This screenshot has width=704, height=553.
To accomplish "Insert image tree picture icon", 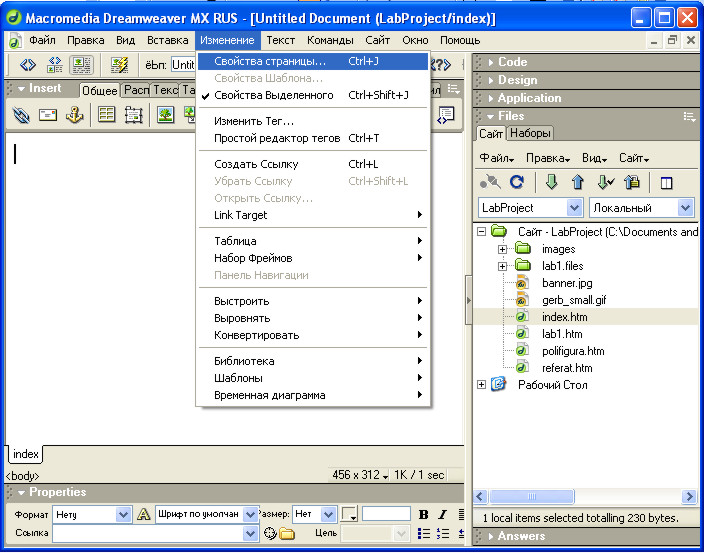I will (165, 115).
